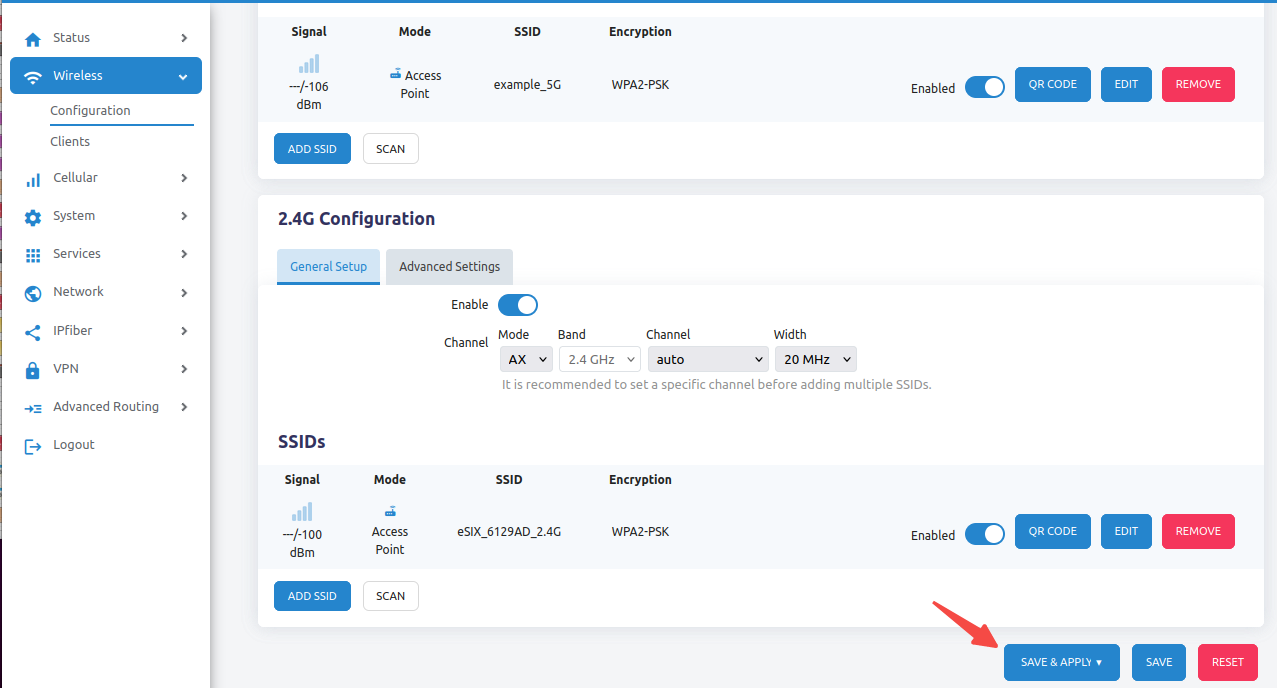1277x688 pixels.
Task: Click the SAVE & APPLY button
Action: [x=1061, y=662]
